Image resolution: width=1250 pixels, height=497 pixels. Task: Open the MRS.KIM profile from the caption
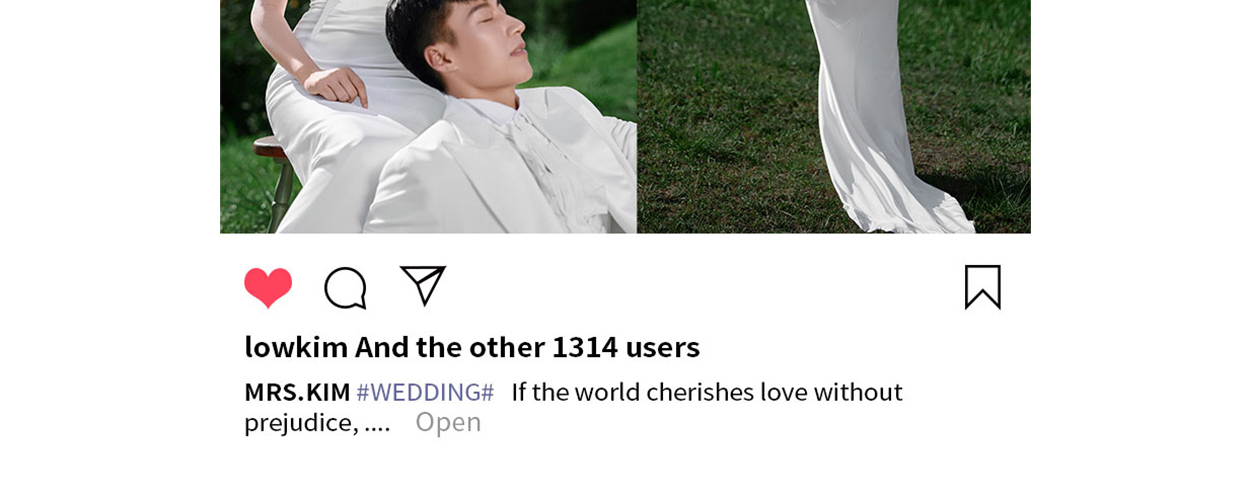click(297, 392)
